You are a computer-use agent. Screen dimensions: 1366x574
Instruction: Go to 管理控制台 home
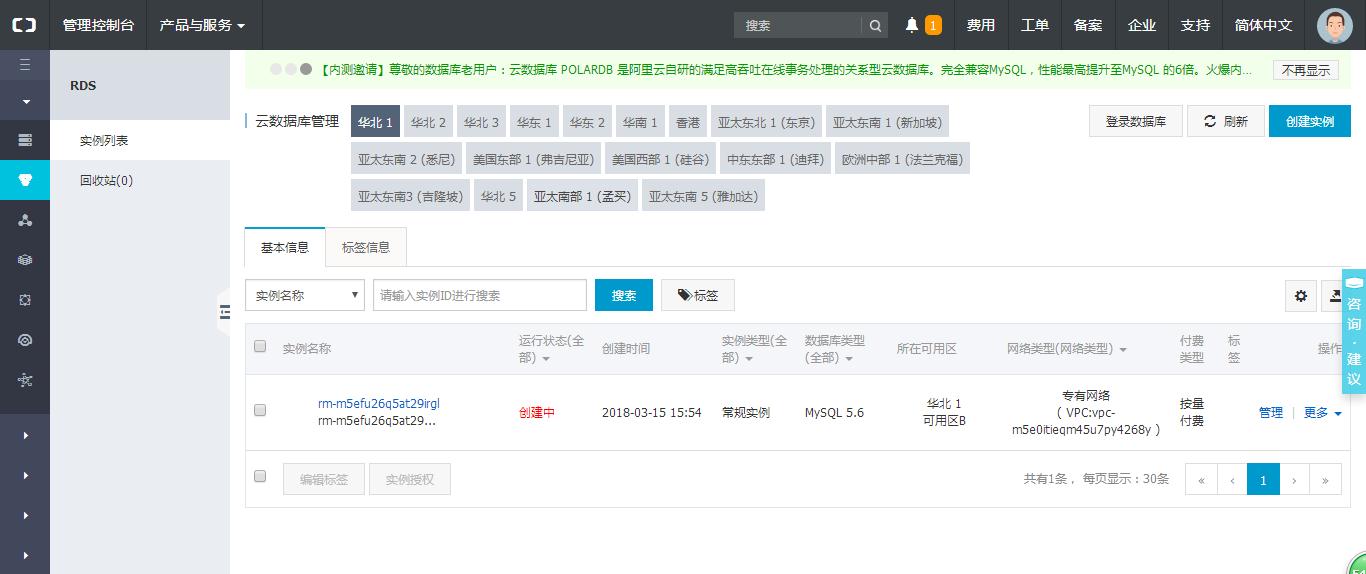click(98, 25)
